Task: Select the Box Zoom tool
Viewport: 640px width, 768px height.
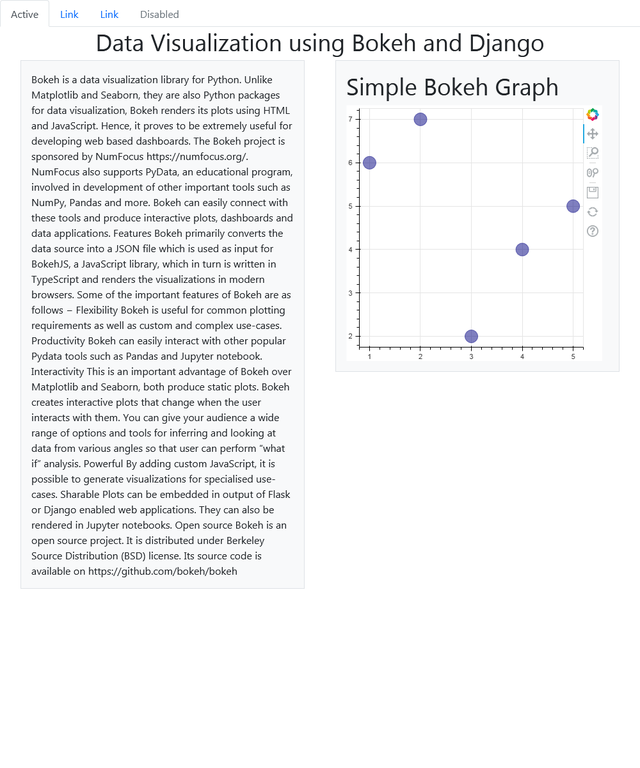Action: pyautogui.click(x=592, y=153)
